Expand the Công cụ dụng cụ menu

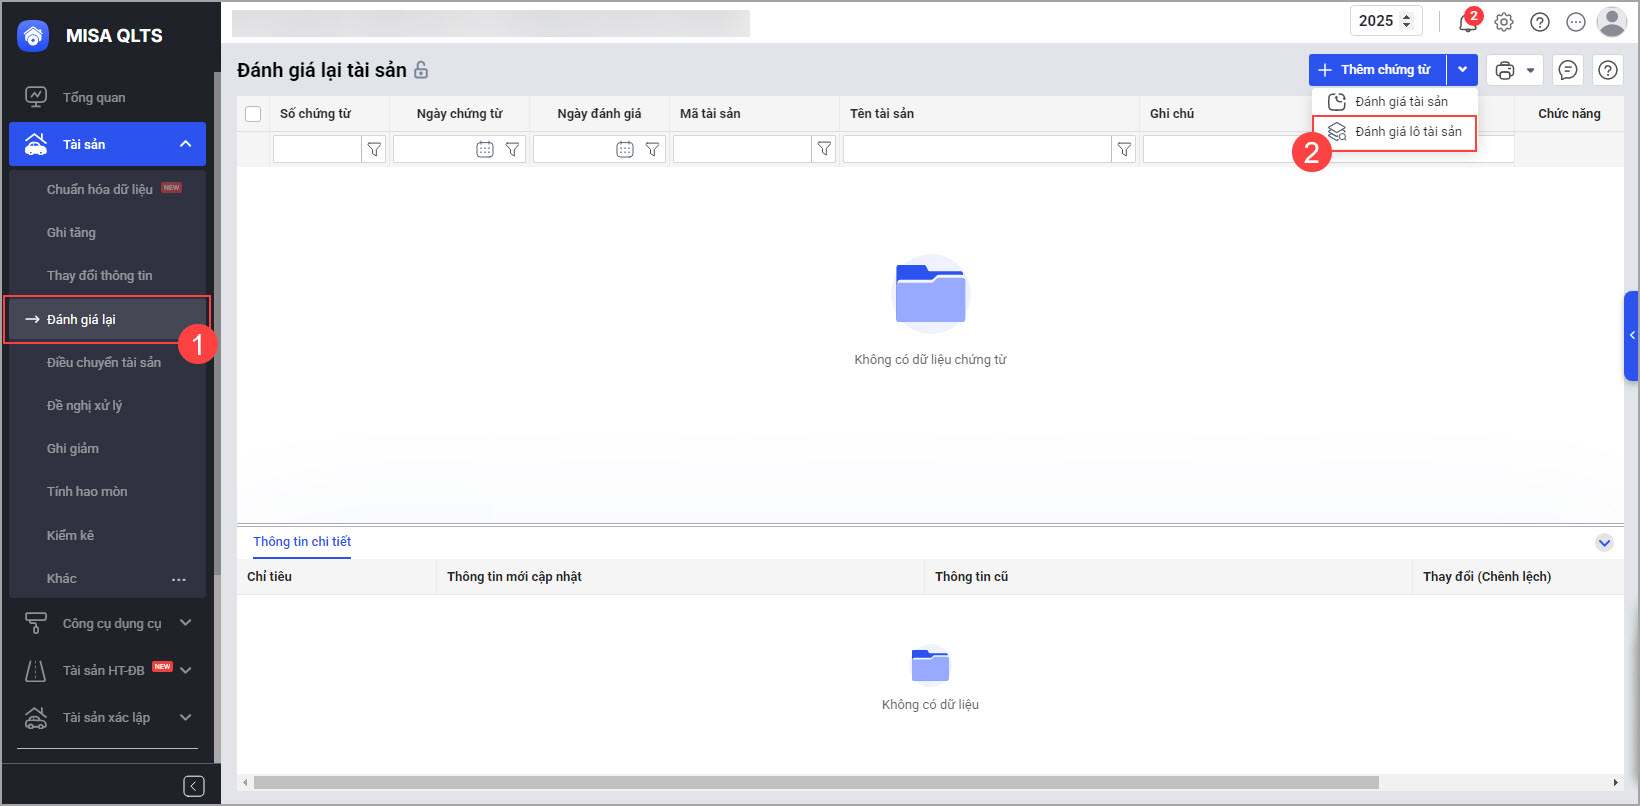tap(185, 623)
